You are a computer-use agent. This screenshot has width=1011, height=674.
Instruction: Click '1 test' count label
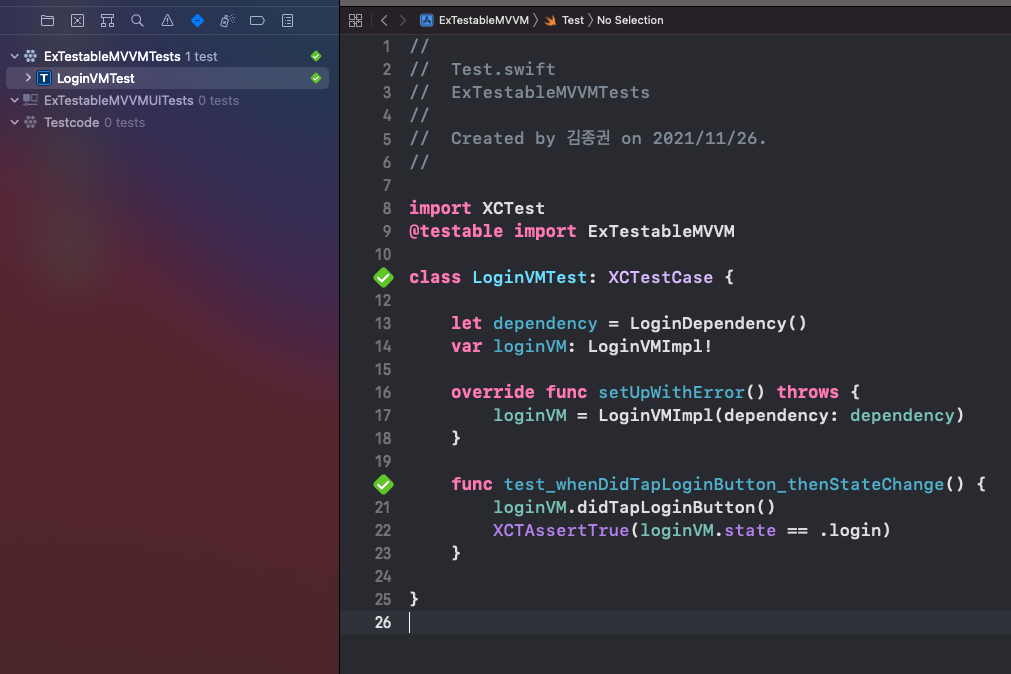(x=201, y=56)
